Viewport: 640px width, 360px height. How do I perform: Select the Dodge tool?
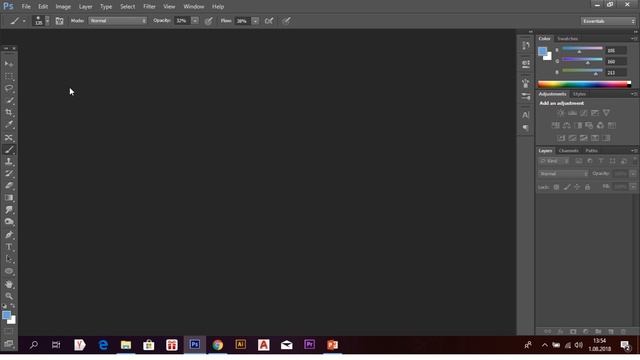pos(9,222)
